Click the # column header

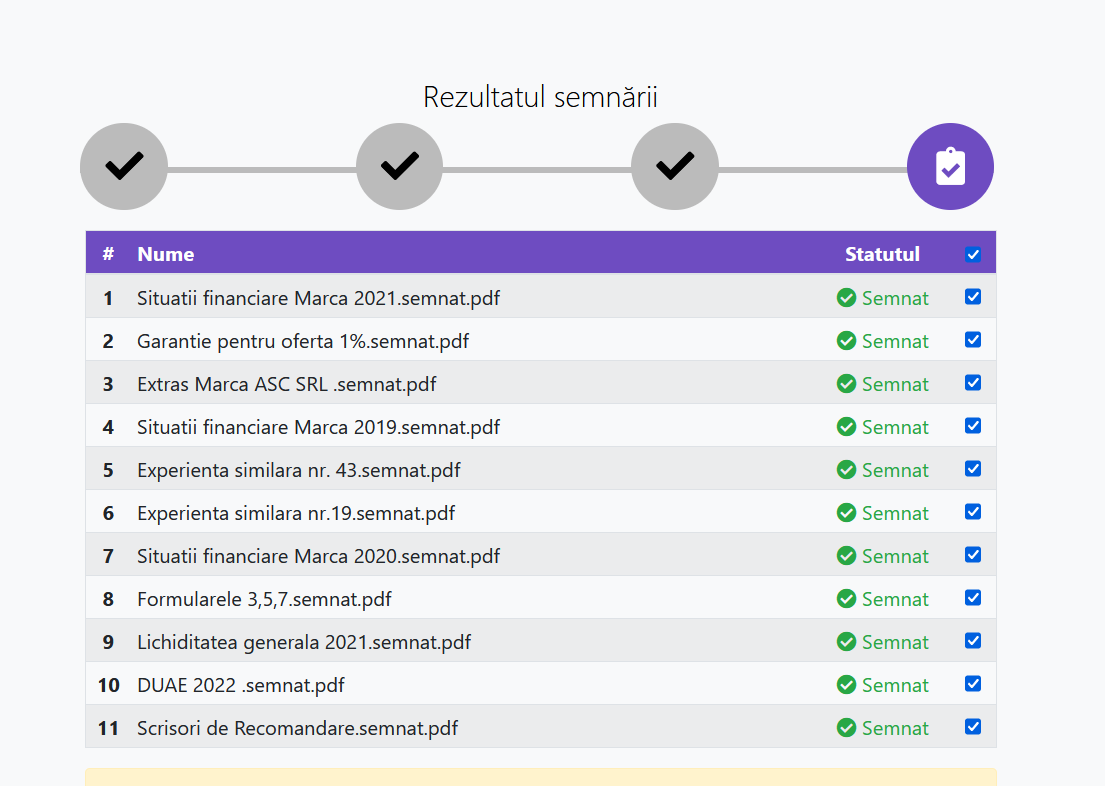coord(108,254)
